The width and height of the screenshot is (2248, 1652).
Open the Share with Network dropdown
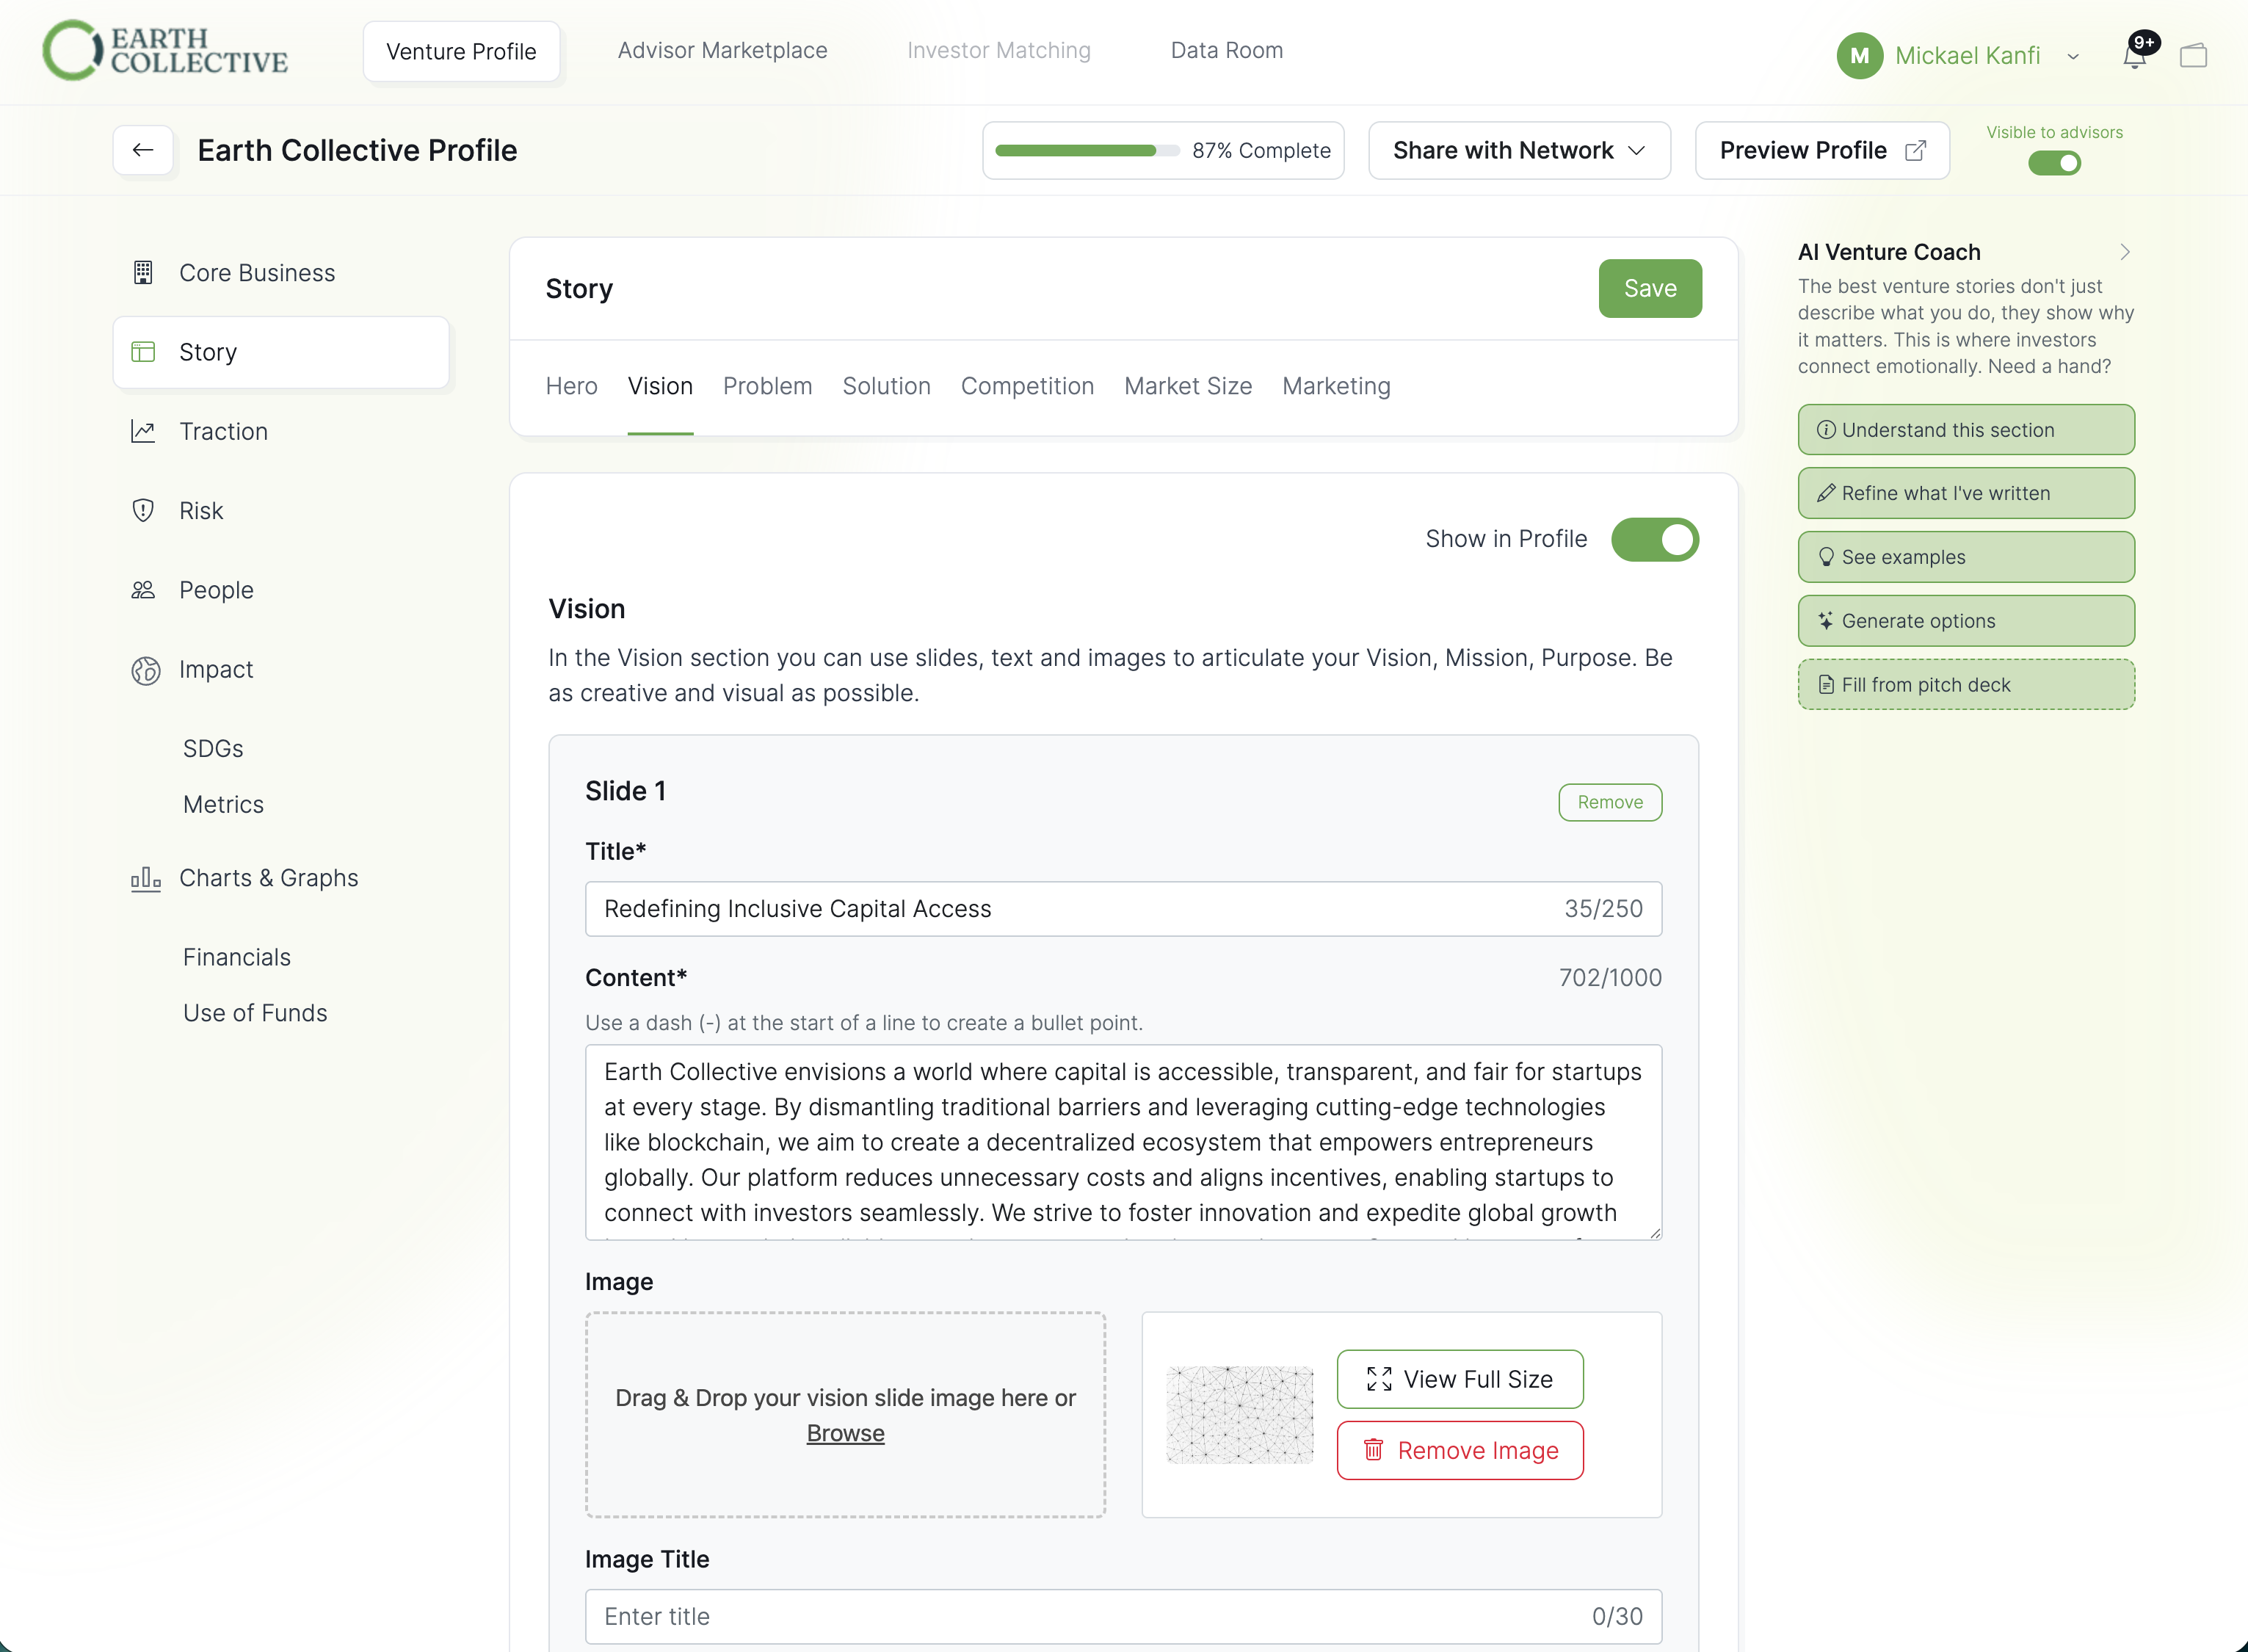1518,150
